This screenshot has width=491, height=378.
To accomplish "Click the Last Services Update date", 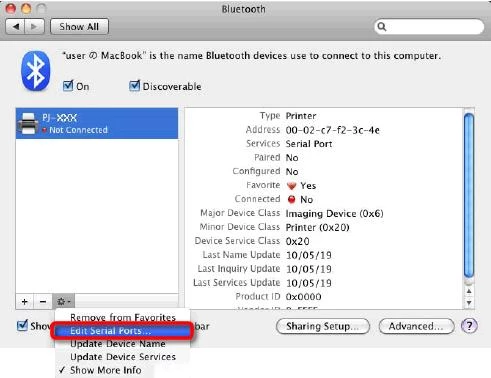I will click(309, 283).
